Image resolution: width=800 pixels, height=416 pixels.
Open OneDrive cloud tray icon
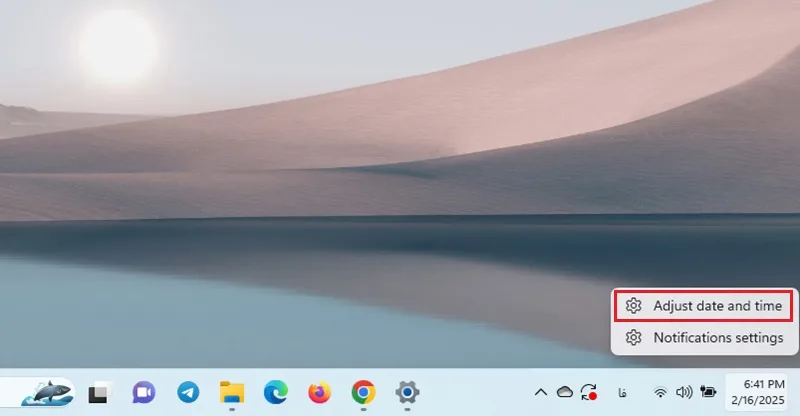coord(565,392)
